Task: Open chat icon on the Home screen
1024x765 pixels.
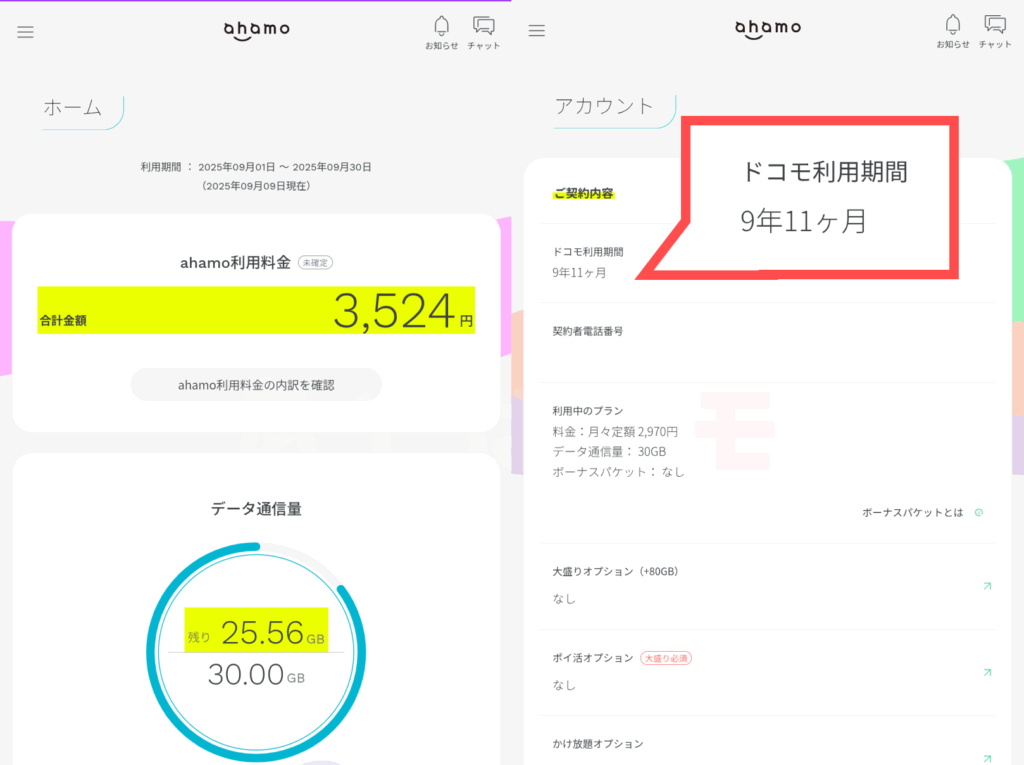Action: [x=484, y=32]
